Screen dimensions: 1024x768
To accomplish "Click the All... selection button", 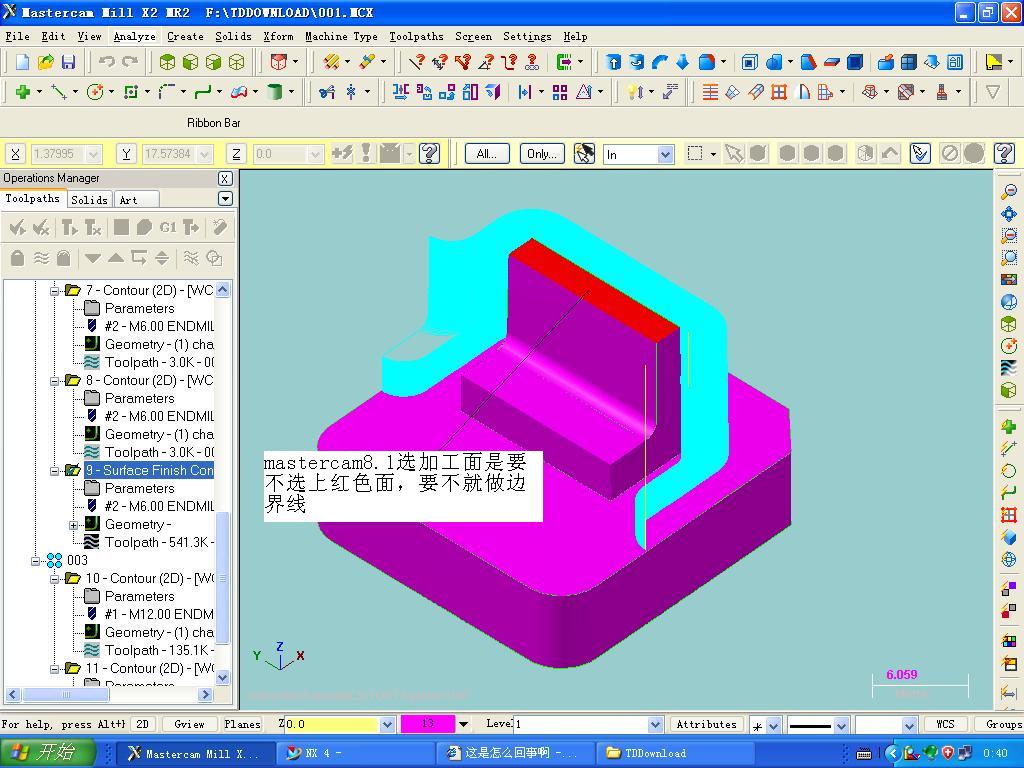I will click(487, 153).
